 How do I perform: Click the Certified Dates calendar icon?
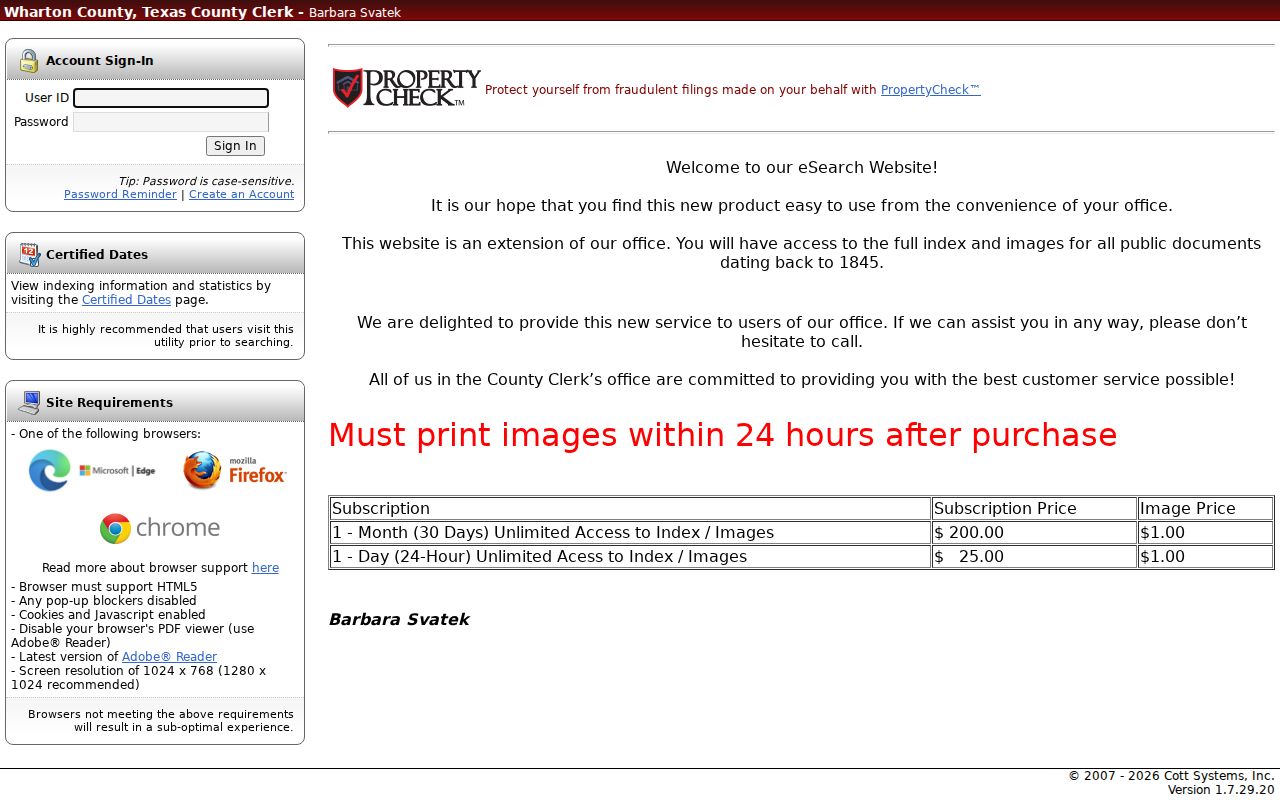(29, 254)
